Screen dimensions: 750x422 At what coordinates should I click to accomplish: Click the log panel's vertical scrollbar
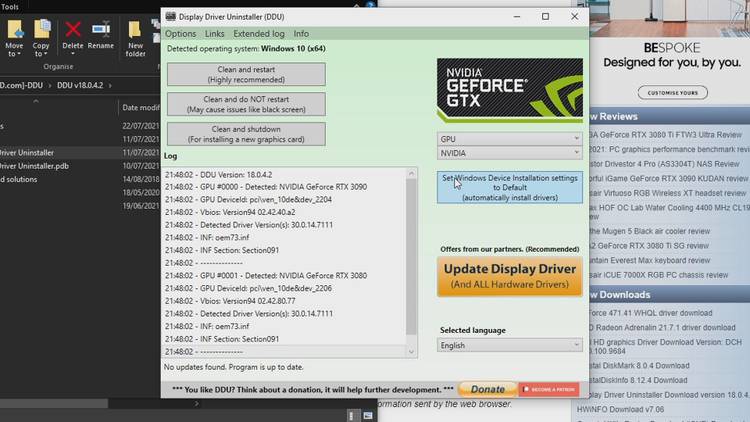click(x=411, y=260)
